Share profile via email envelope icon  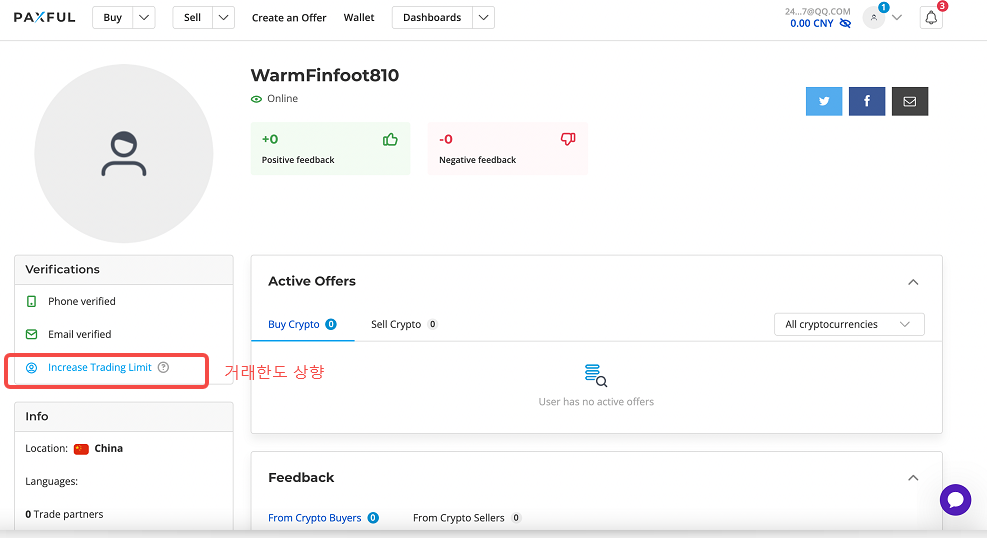(x=910, y=101)
